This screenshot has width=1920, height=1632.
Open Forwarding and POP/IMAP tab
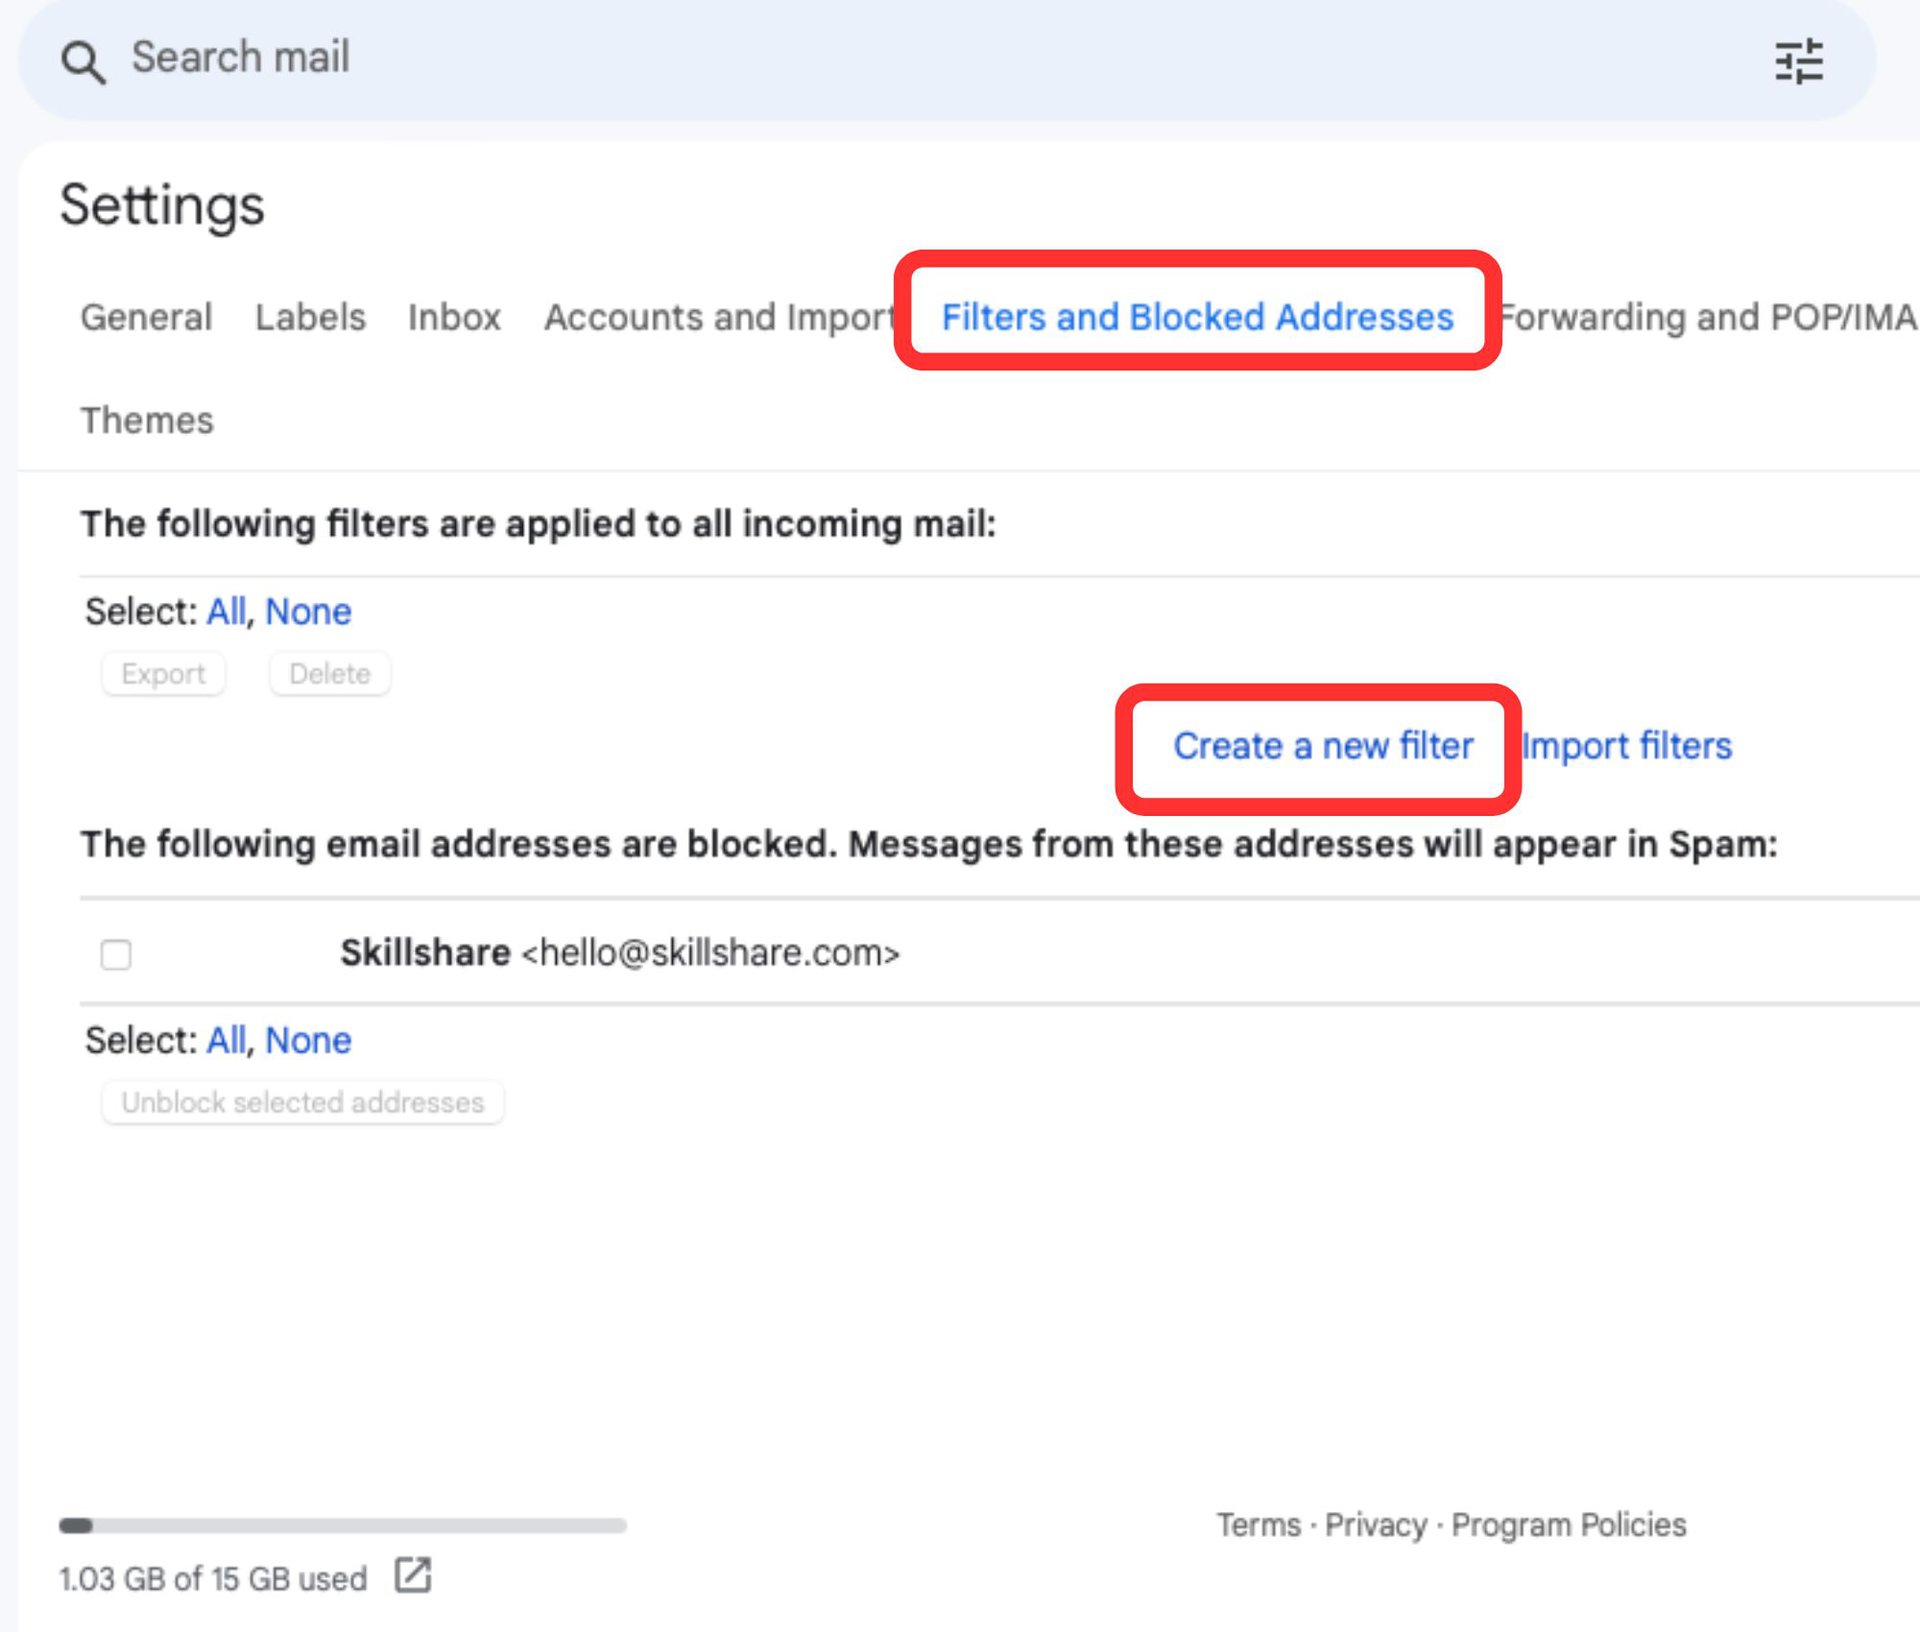[1708, 317]
